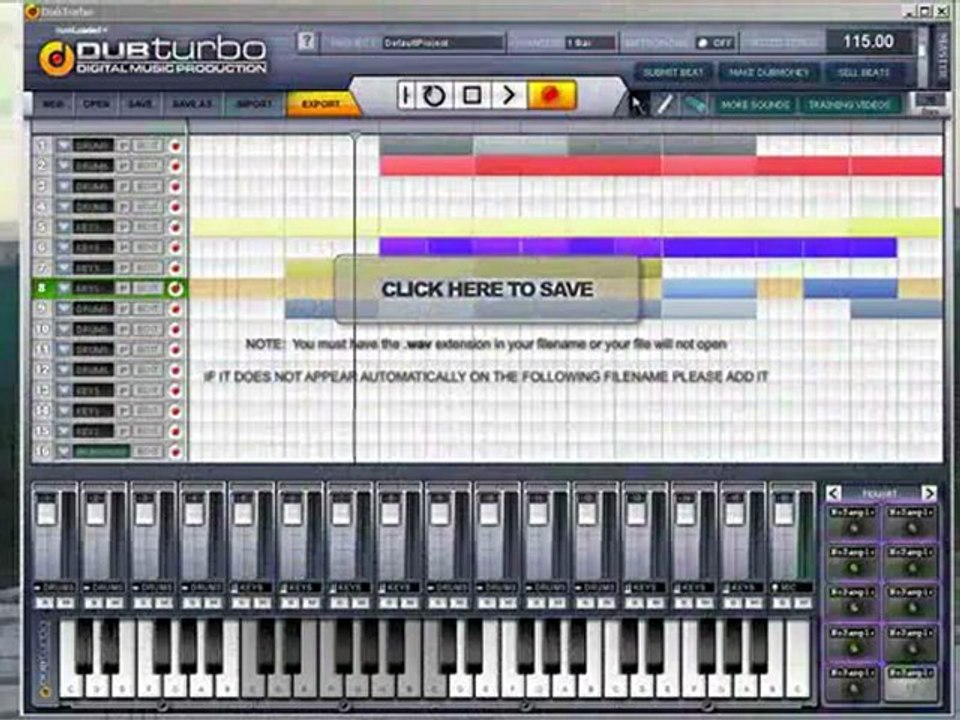Screen dimensions: 960x720
Task: Select the eraser tool
Action: point(694,105)
